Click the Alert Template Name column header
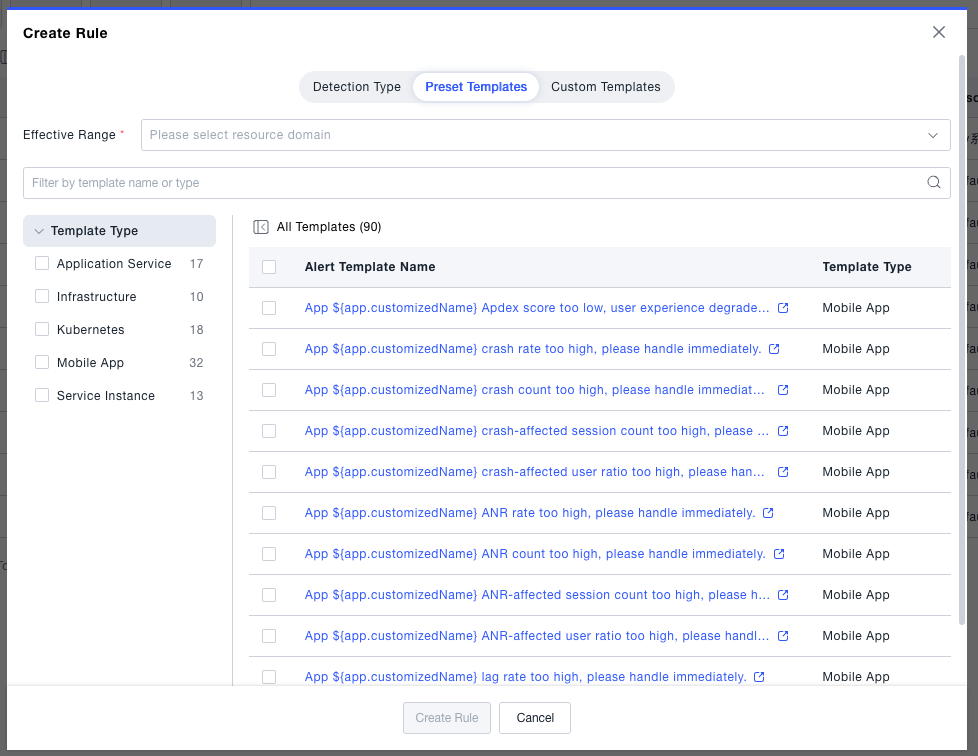This screenshot has height=756, width=978. point(370,267)
